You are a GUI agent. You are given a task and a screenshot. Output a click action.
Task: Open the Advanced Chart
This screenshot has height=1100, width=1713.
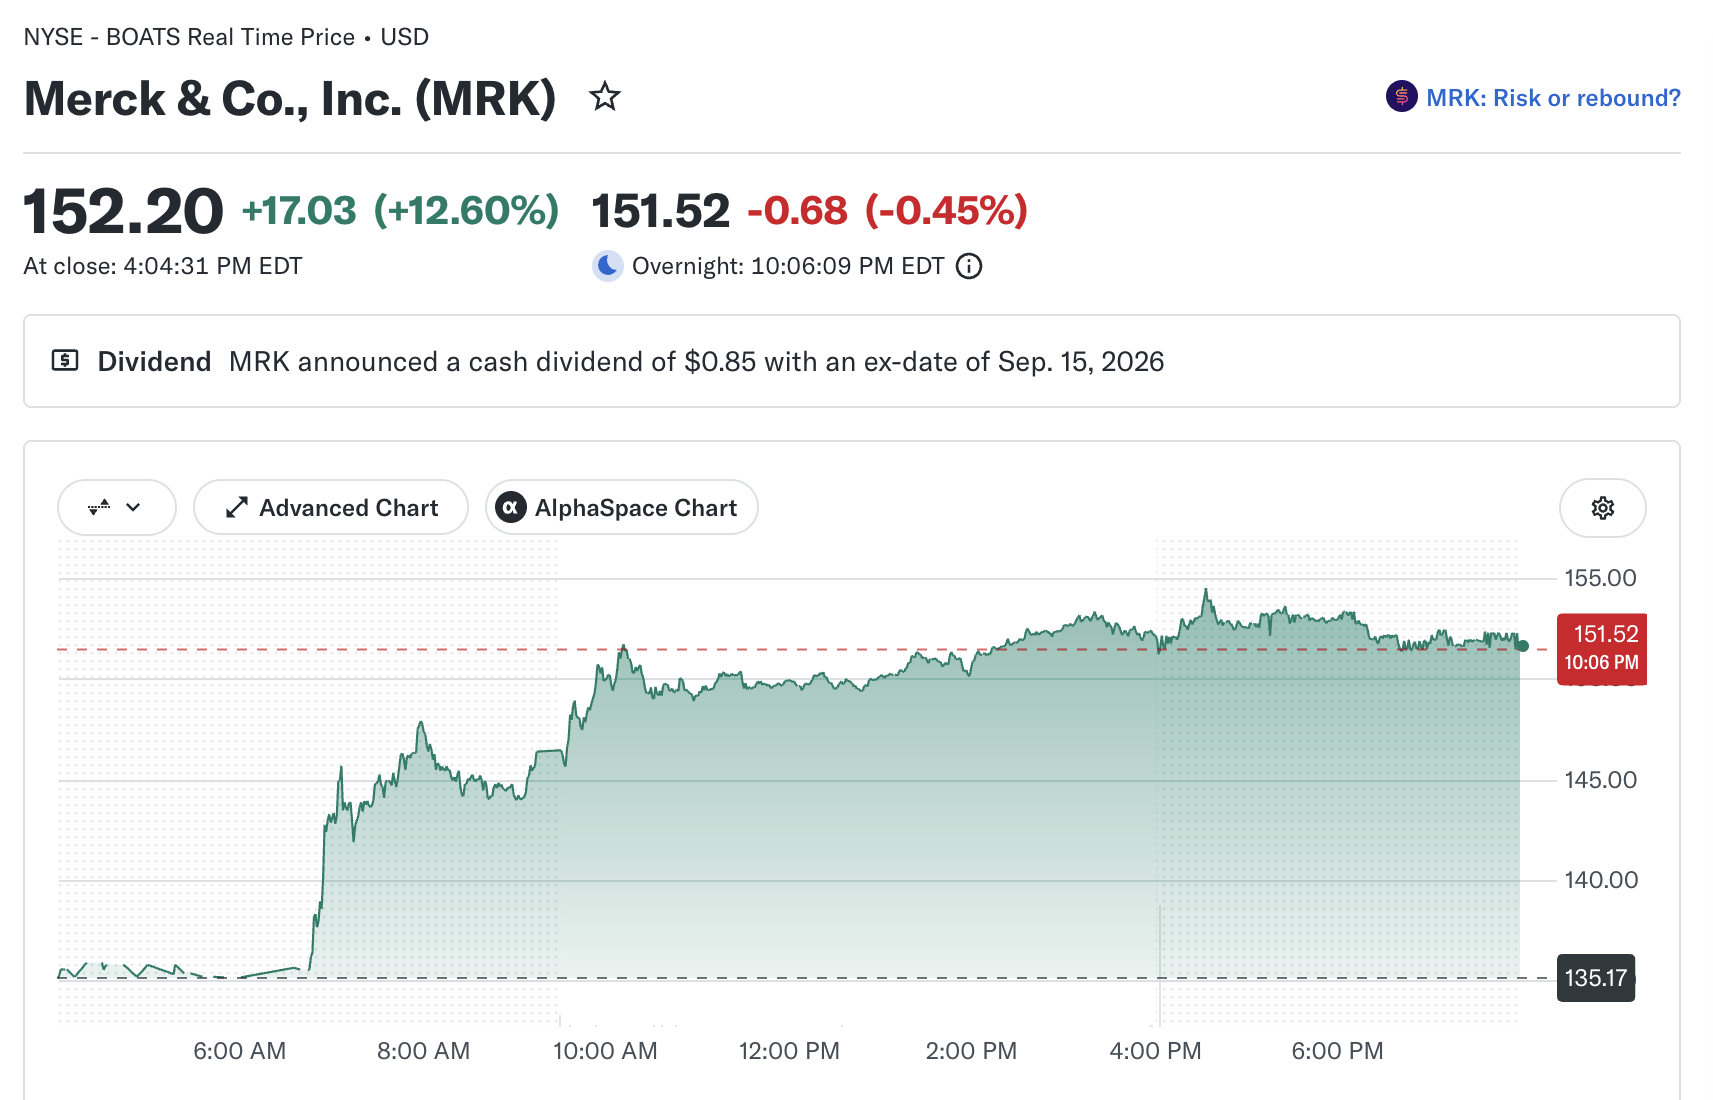(331, 508)
